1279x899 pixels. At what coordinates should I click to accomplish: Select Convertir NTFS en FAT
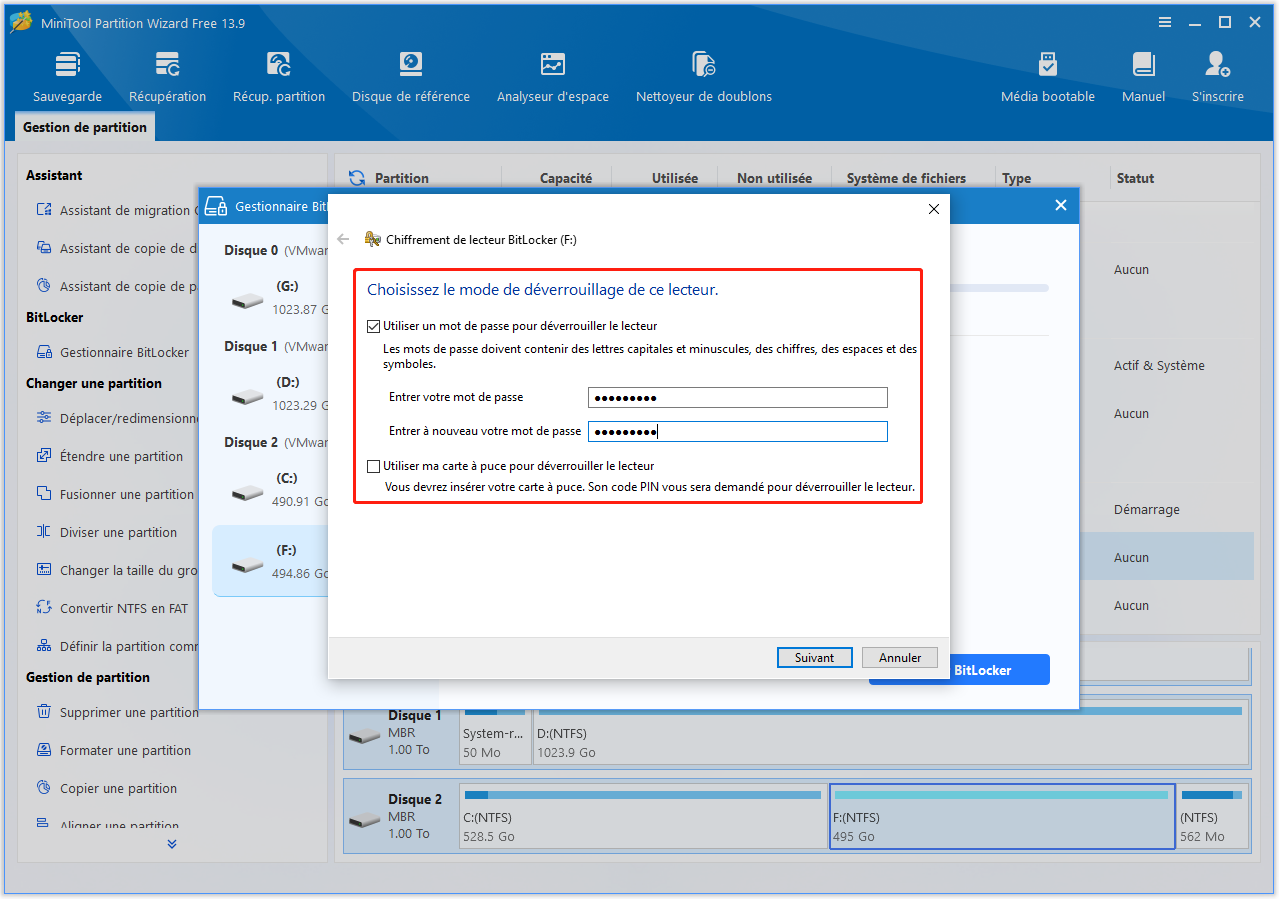(112, 608)
